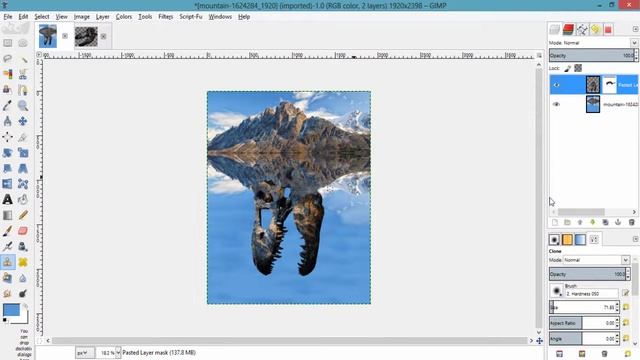The width and height of the screenshot is (640, 360).
Task: Click the foreground color swatch
Action: [x=11, y=310]
